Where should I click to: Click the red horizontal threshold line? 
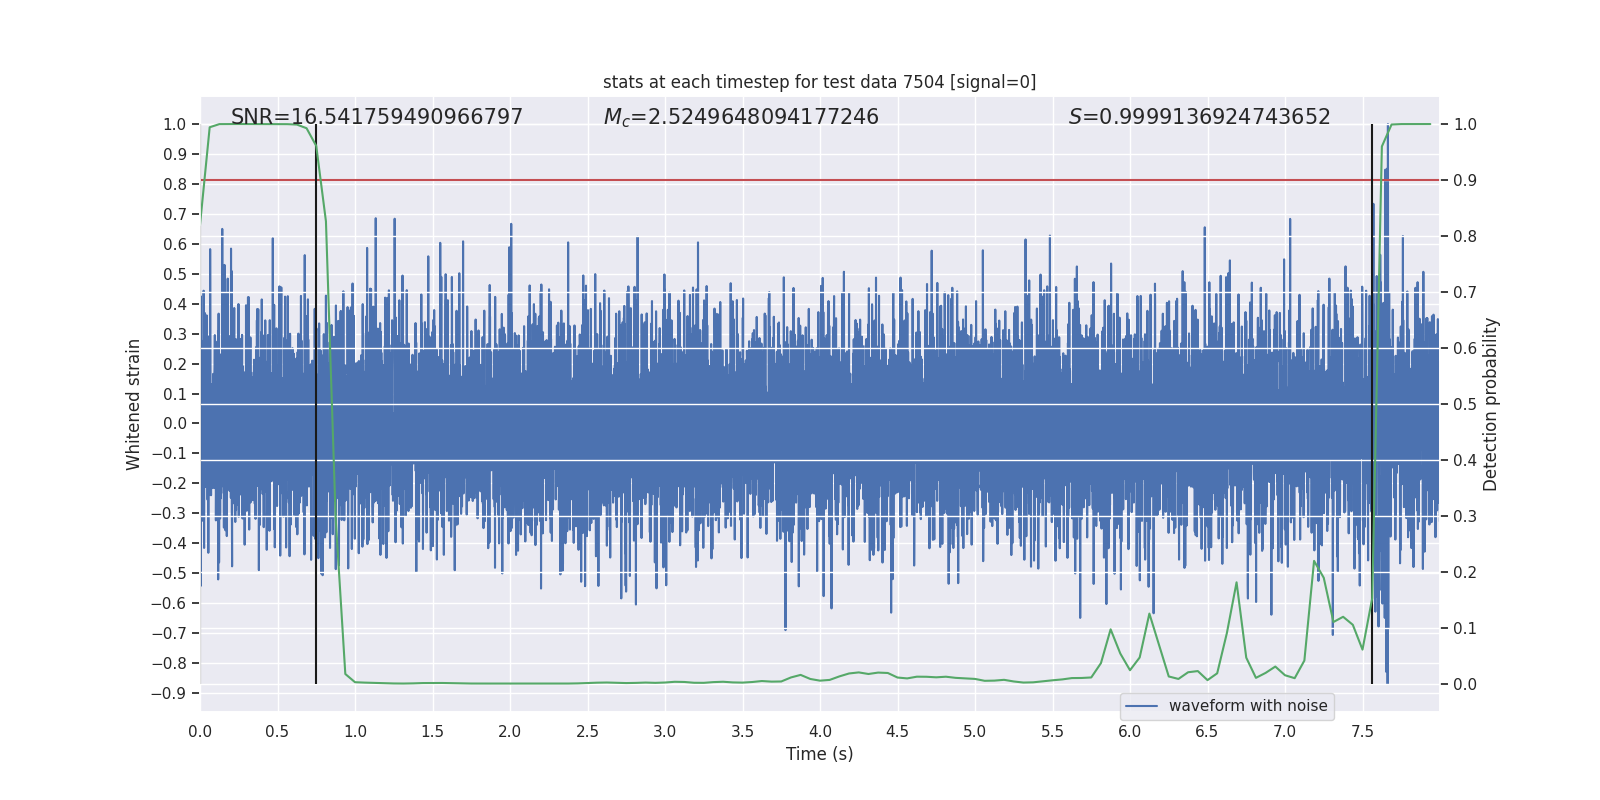click(x=800, y=180)
